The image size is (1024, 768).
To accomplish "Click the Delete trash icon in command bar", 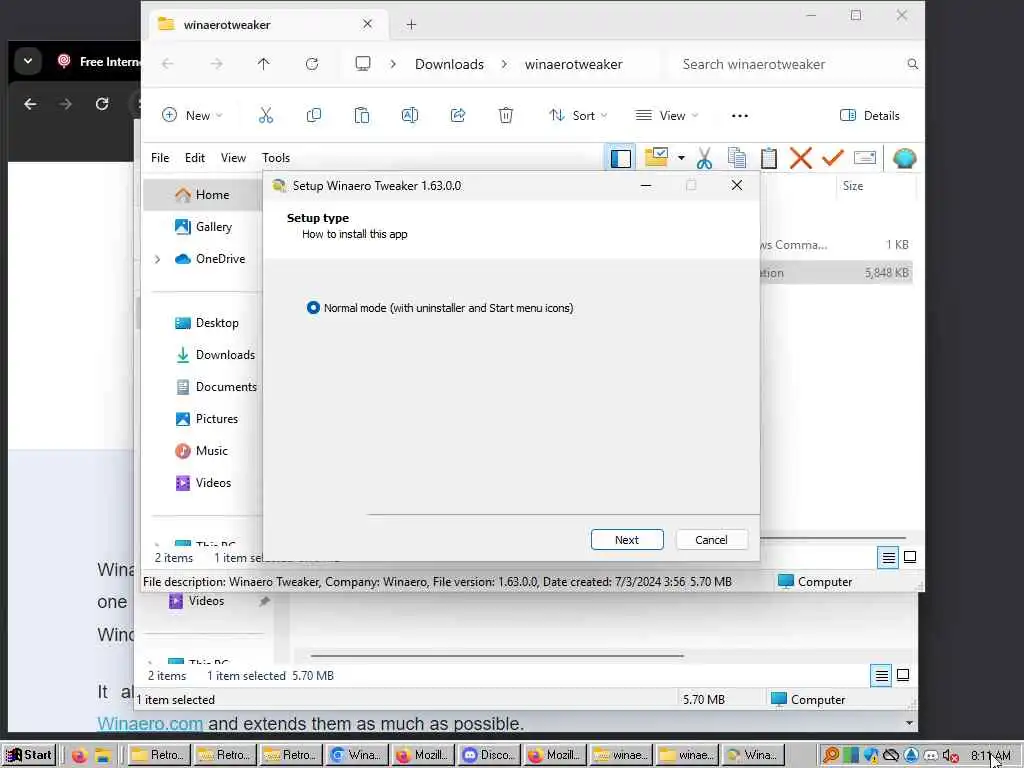I will pos(505,116).
